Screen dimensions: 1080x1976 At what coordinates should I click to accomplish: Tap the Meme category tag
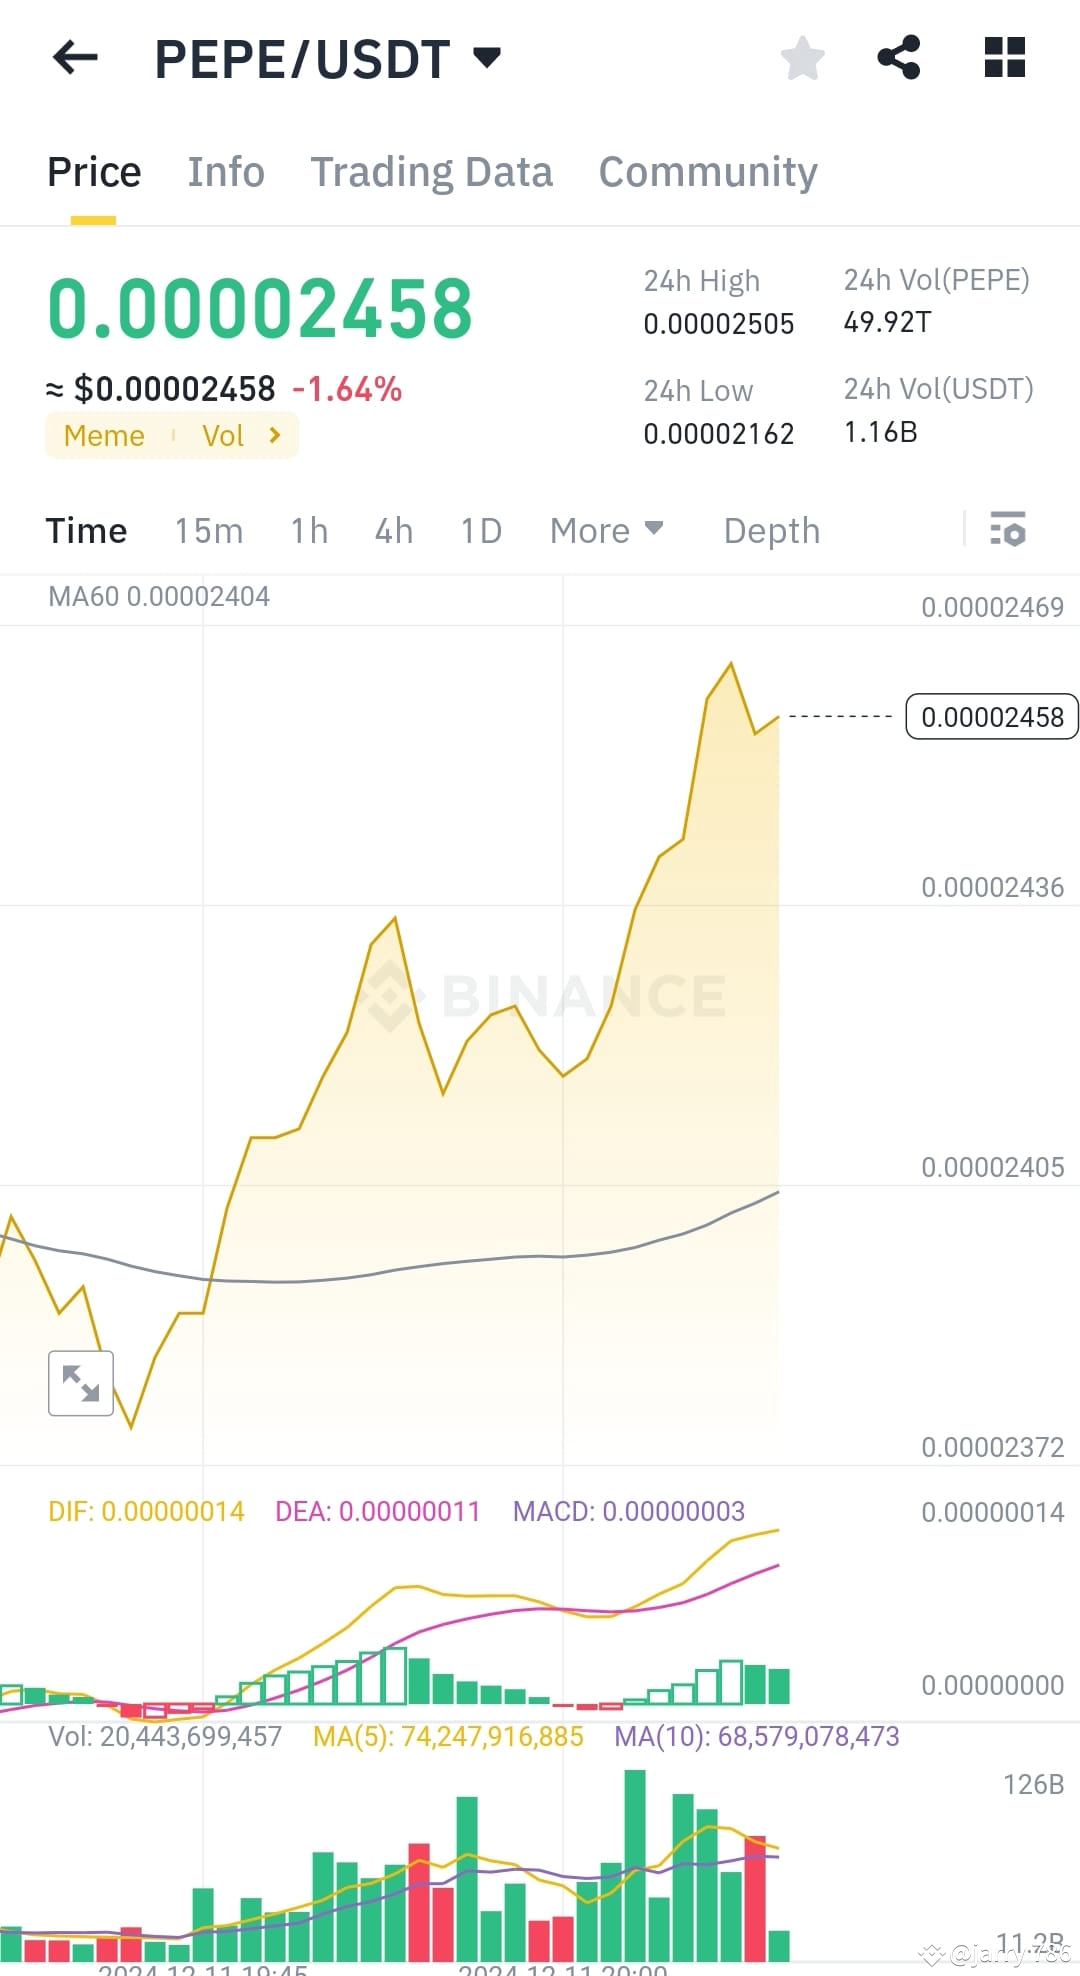(x=104, y=435)
